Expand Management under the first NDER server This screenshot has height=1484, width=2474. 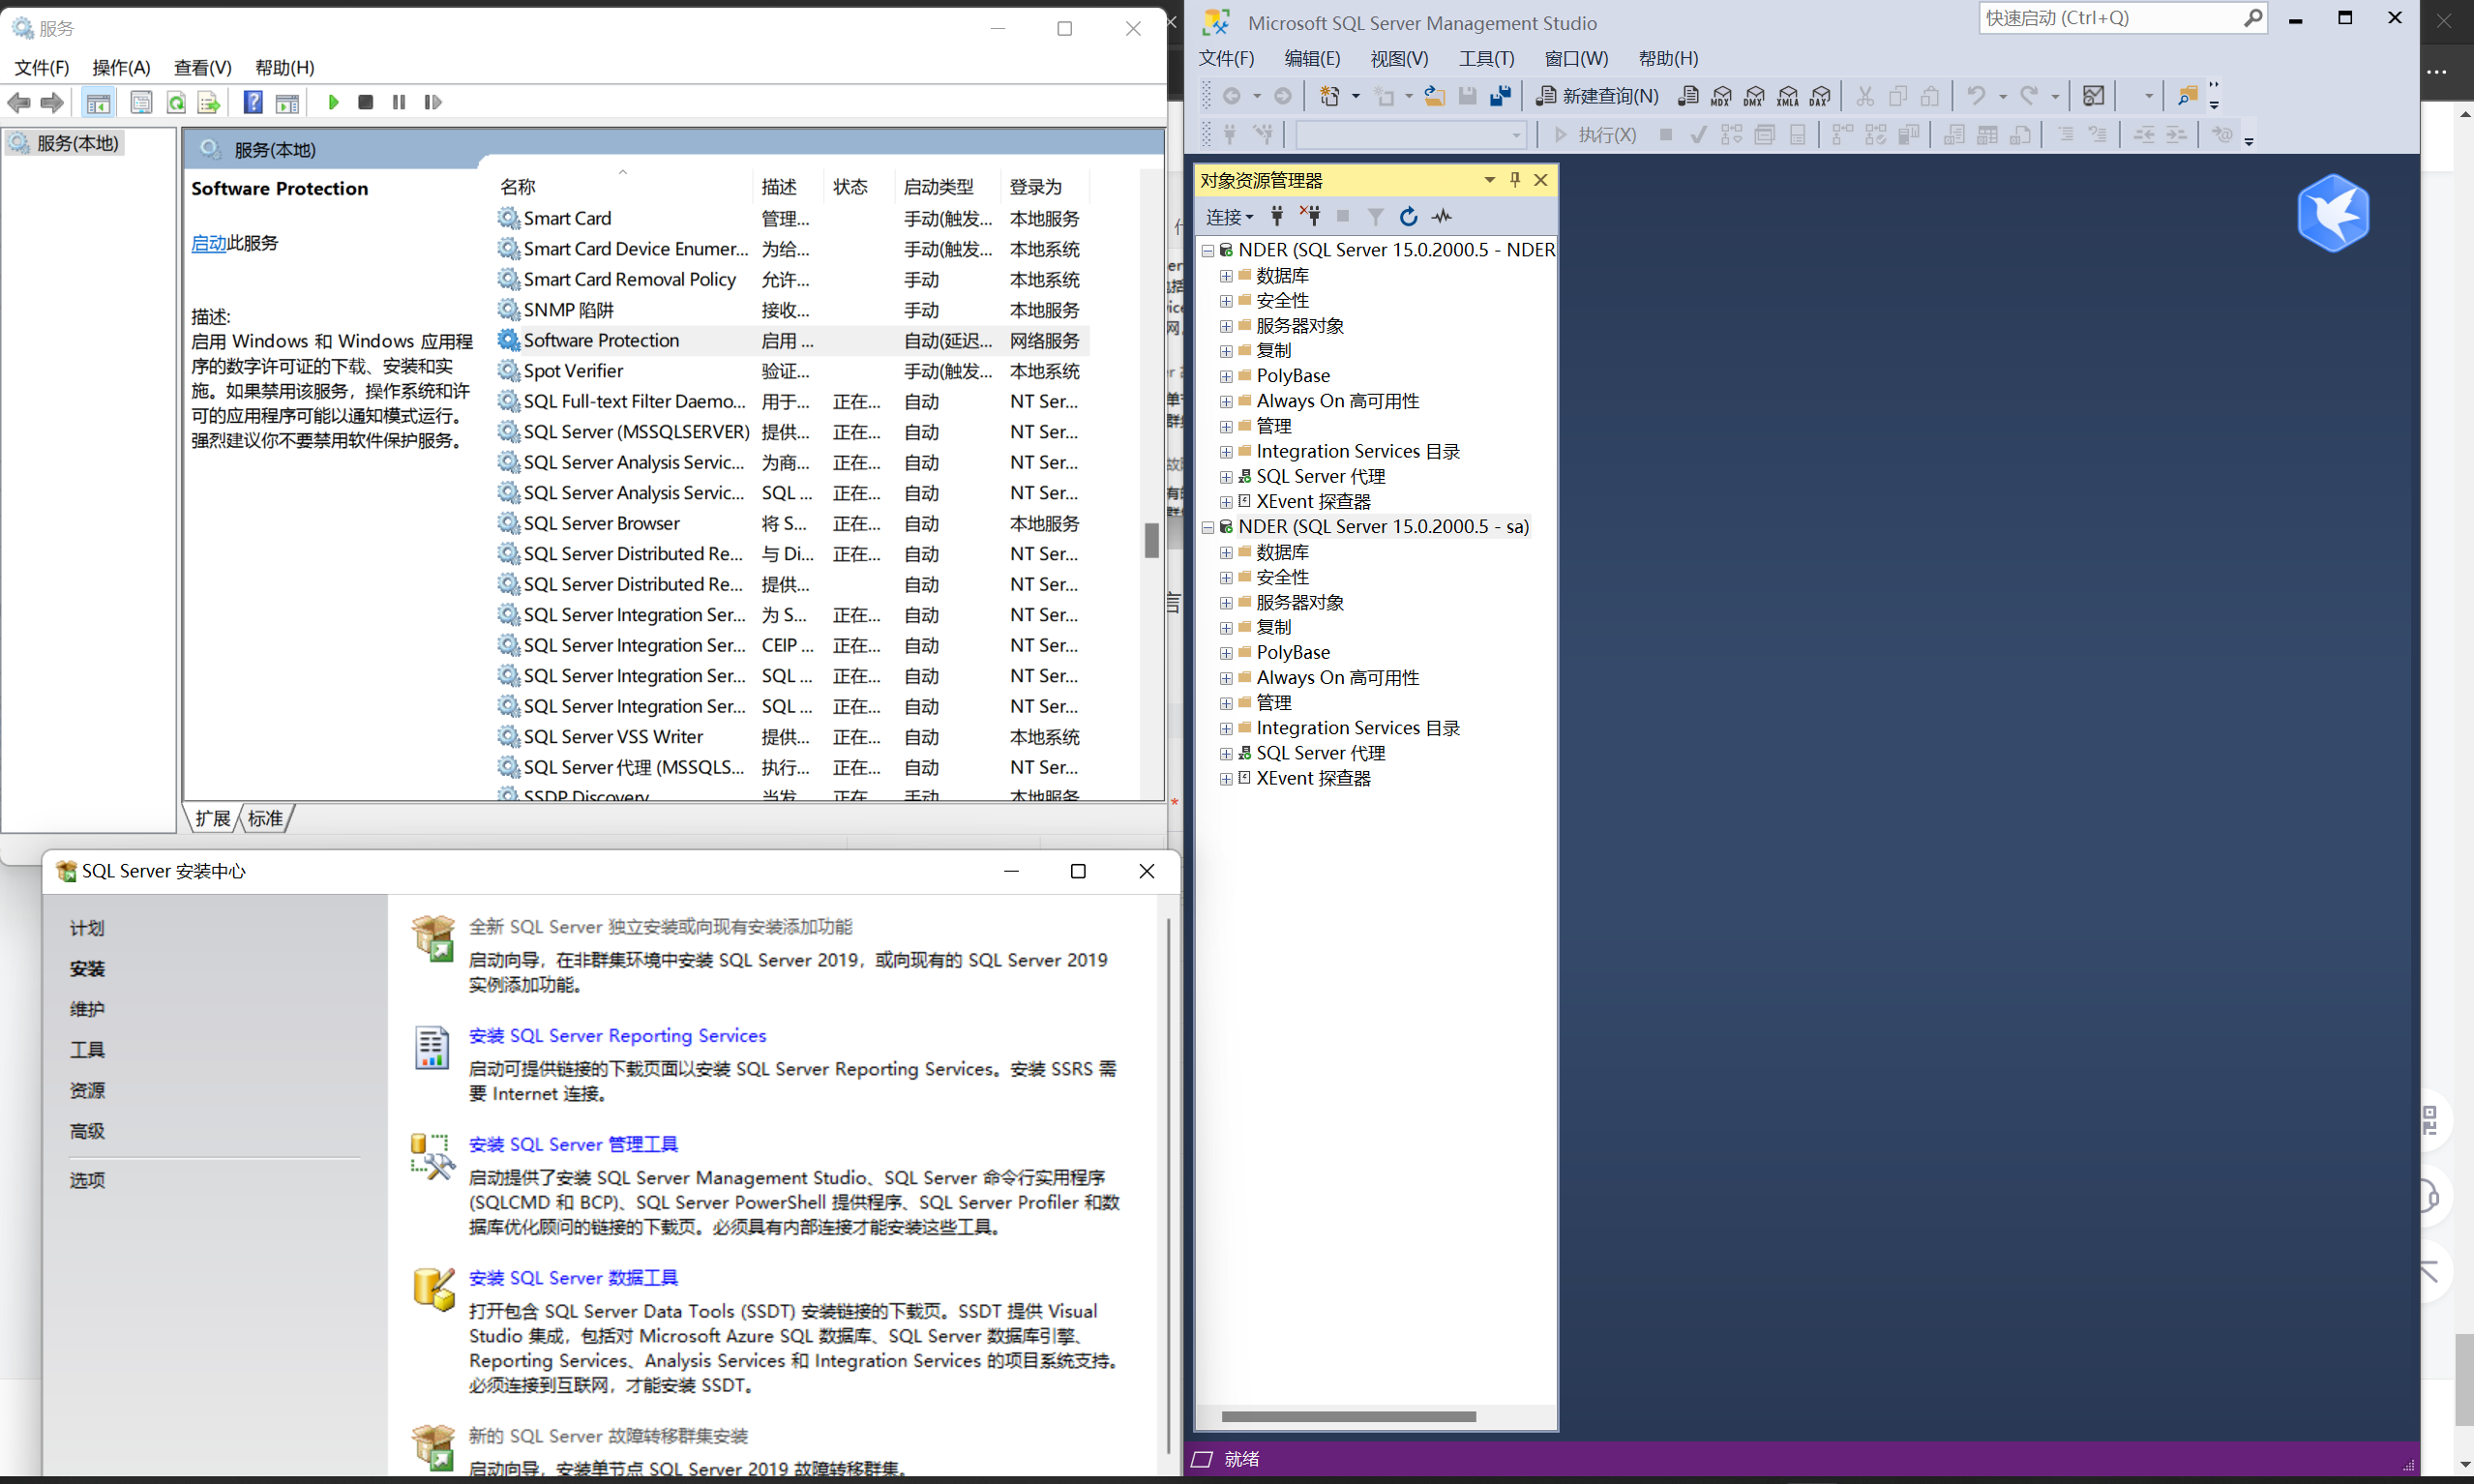click(1226, 427)
